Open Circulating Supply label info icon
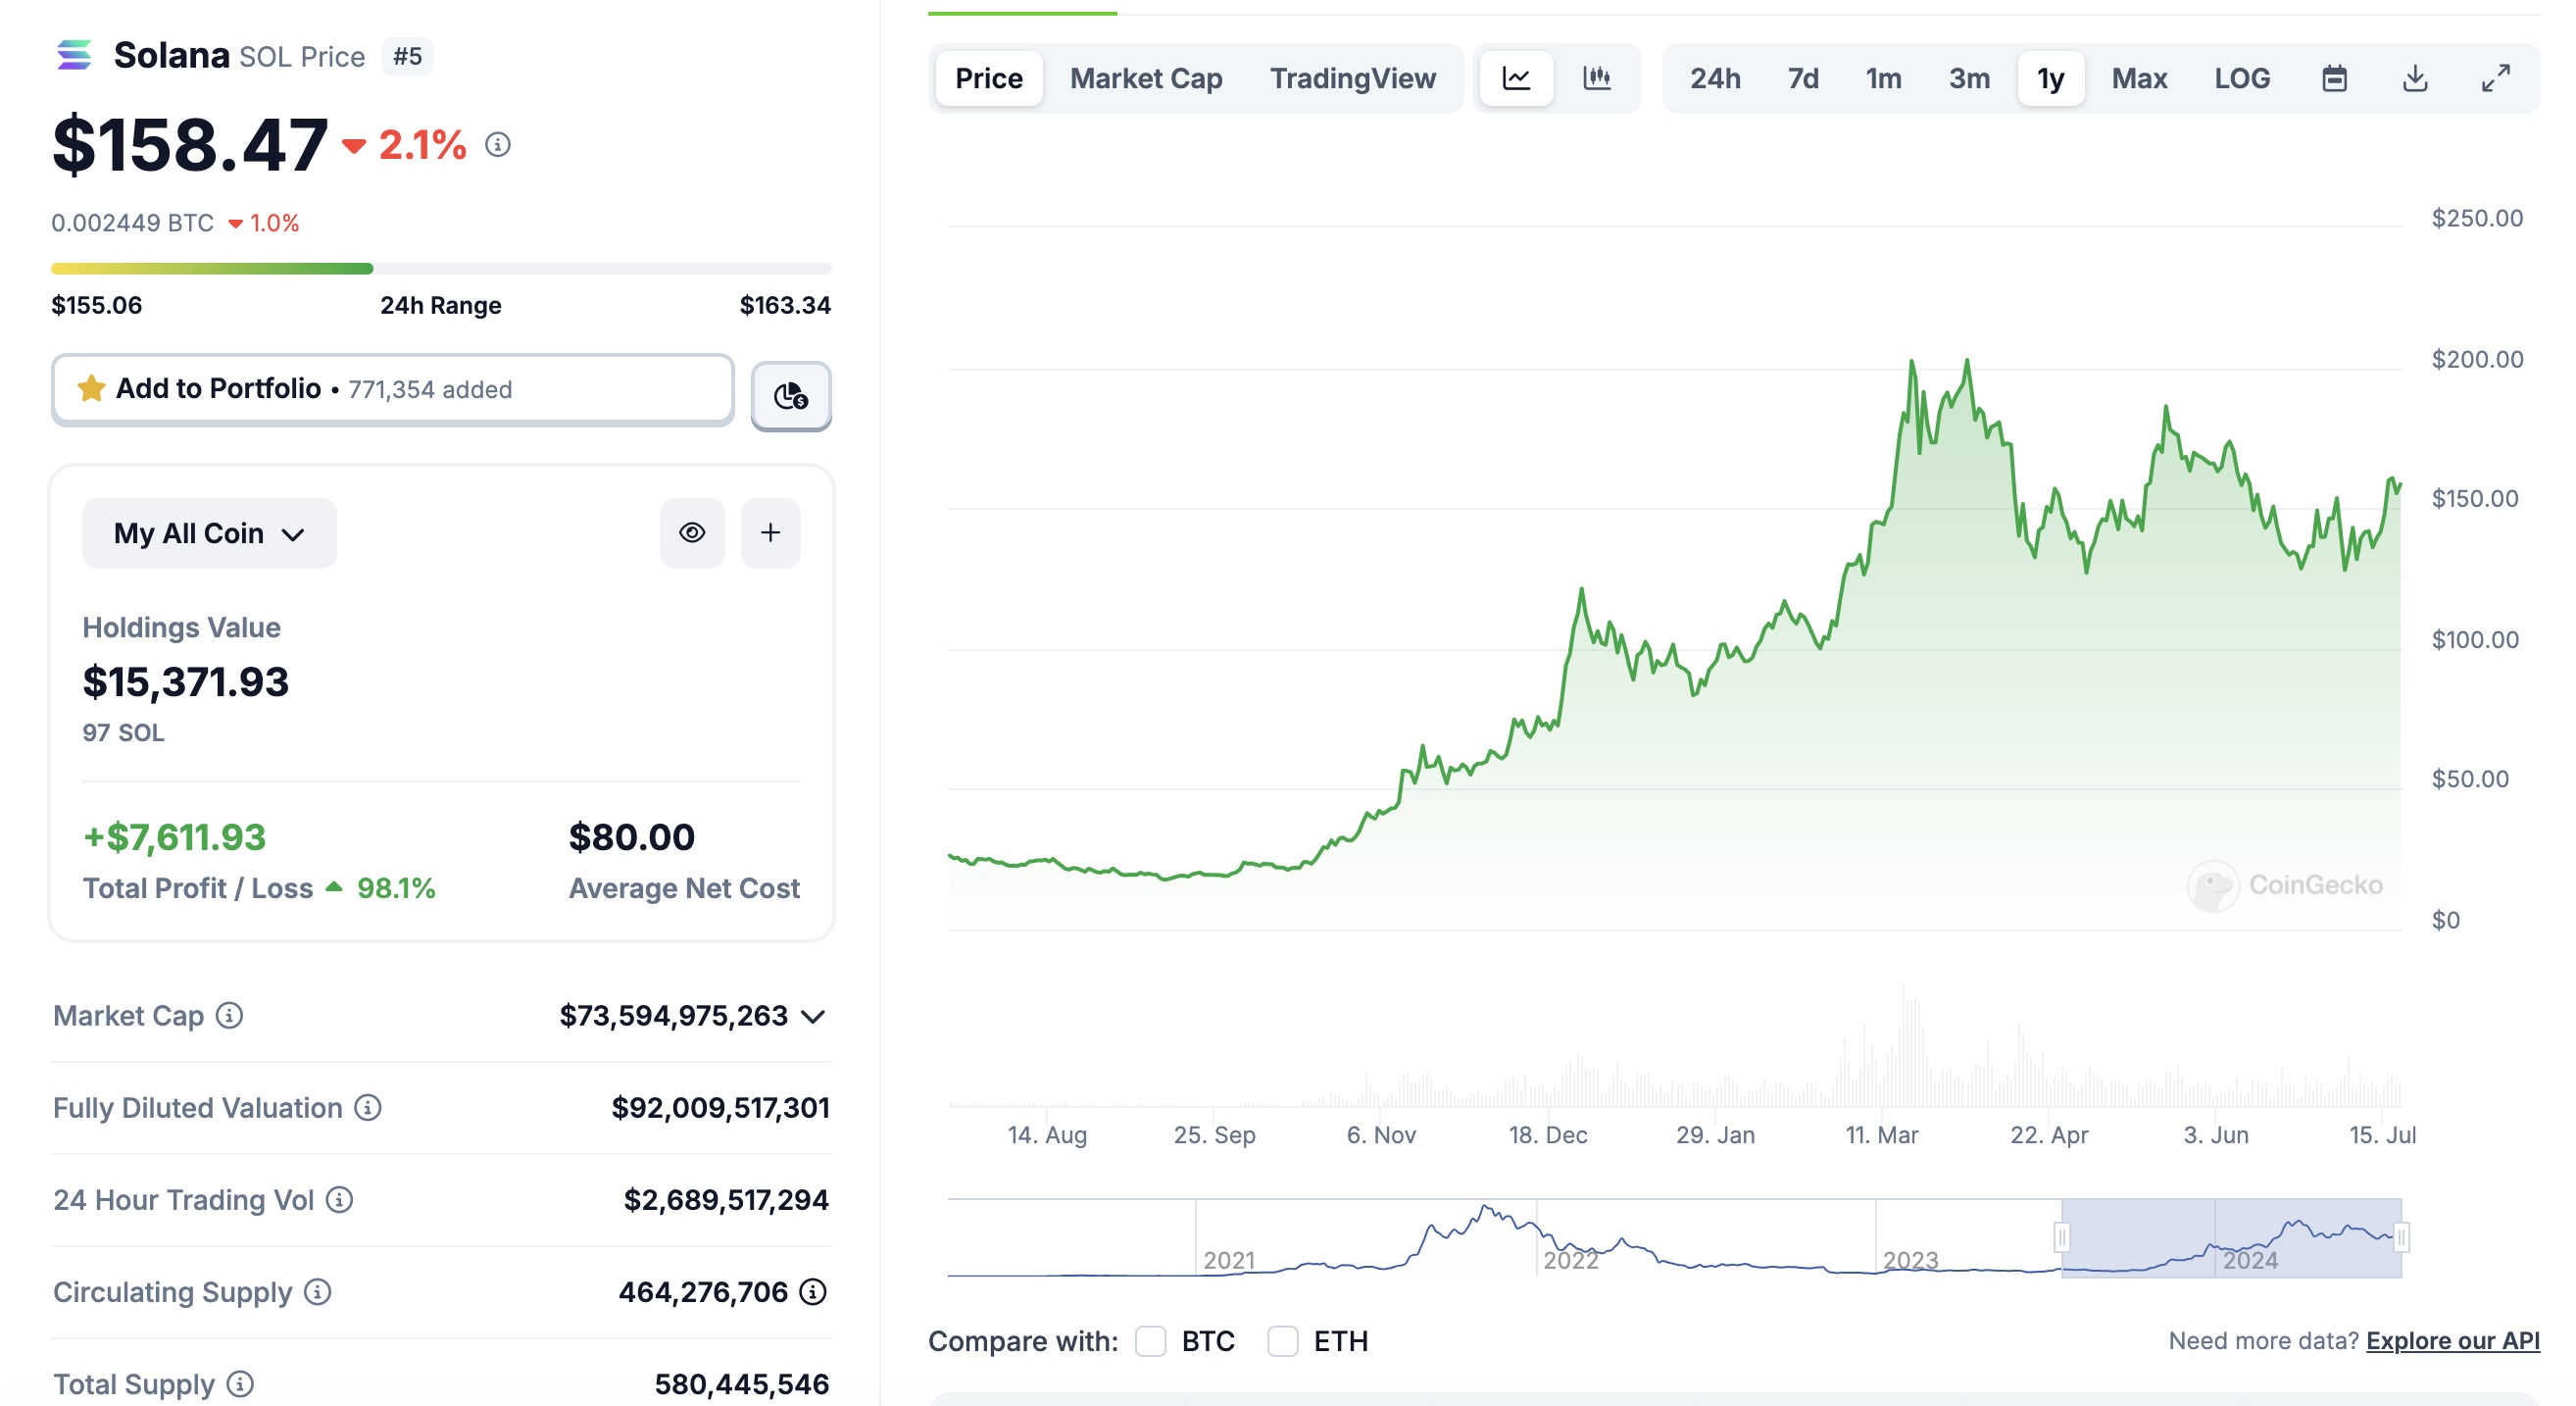The width and height of the screenshot is (2576, 1406). click(318, 1291)
